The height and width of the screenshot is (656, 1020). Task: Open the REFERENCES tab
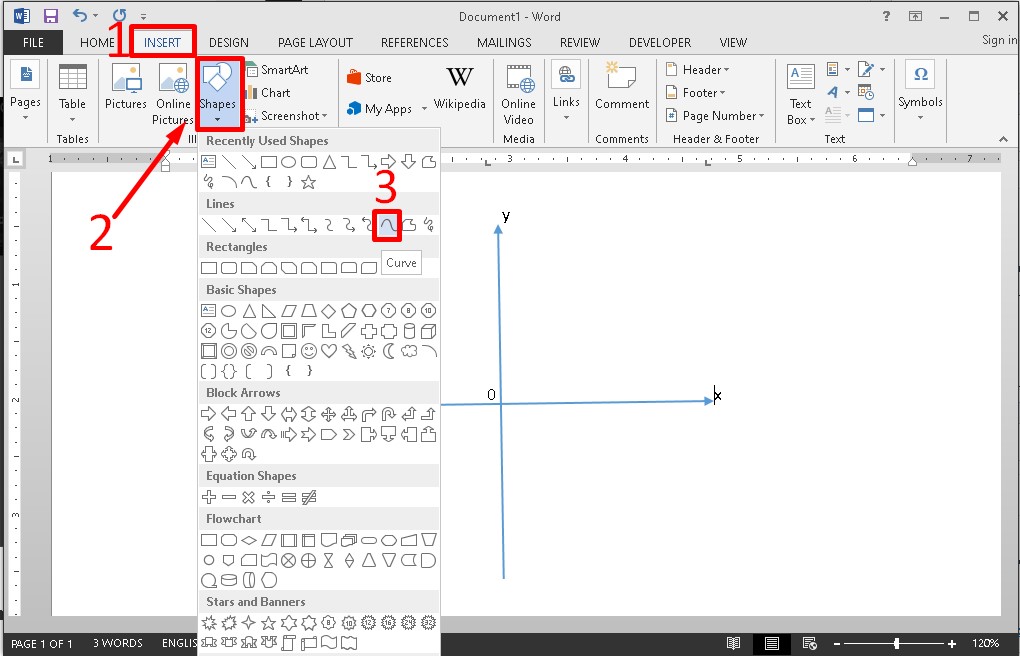[414, 43]
